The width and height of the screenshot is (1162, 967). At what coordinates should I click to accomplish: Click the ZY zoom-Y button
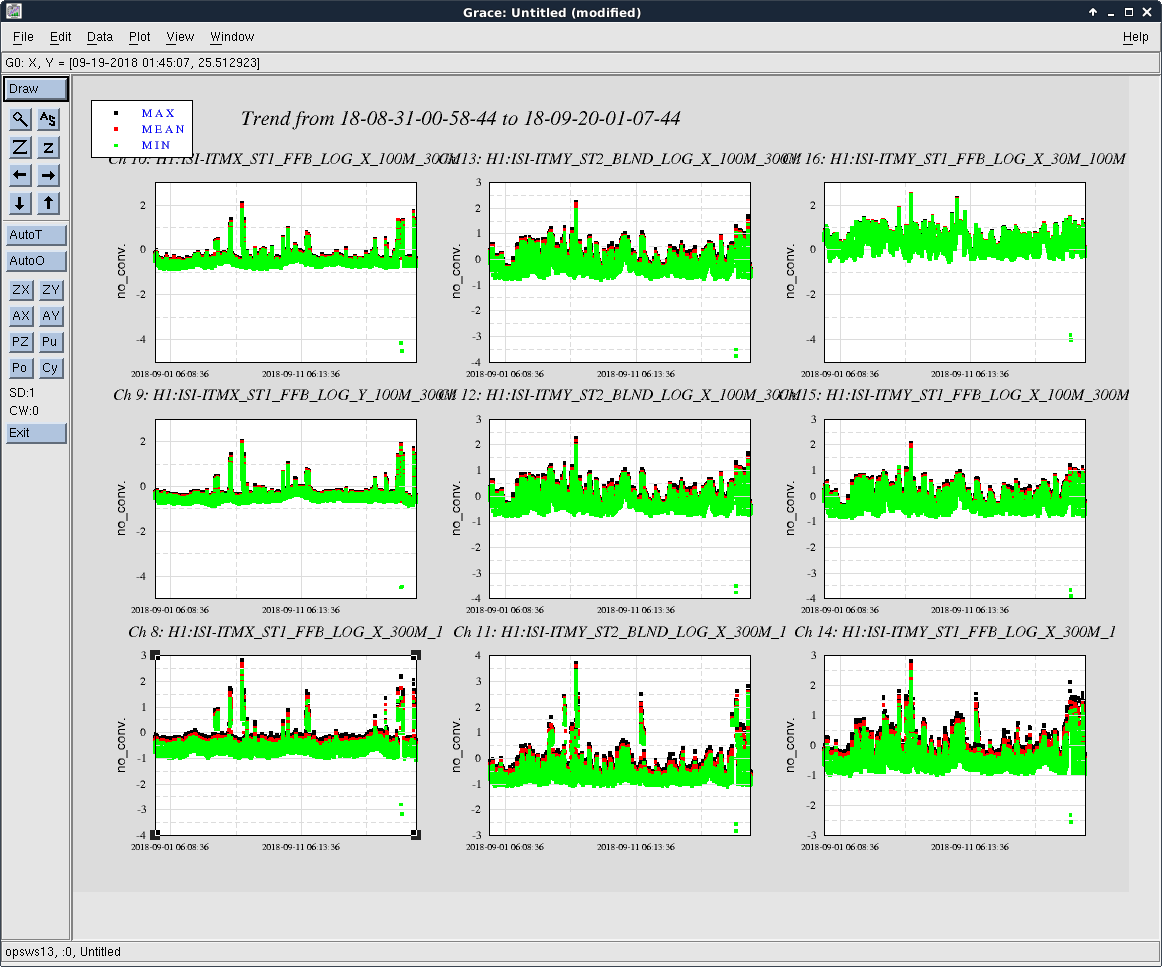click(50, 290)
